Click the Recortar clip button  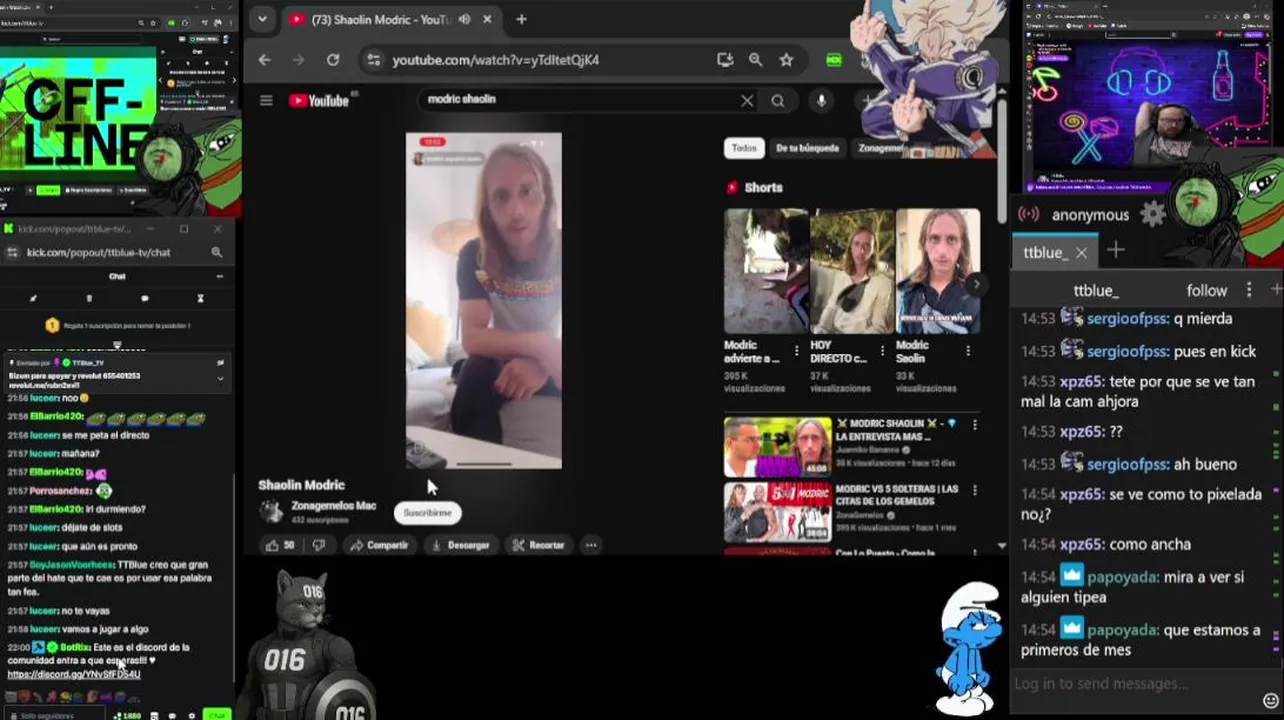(x=539, y=545)
